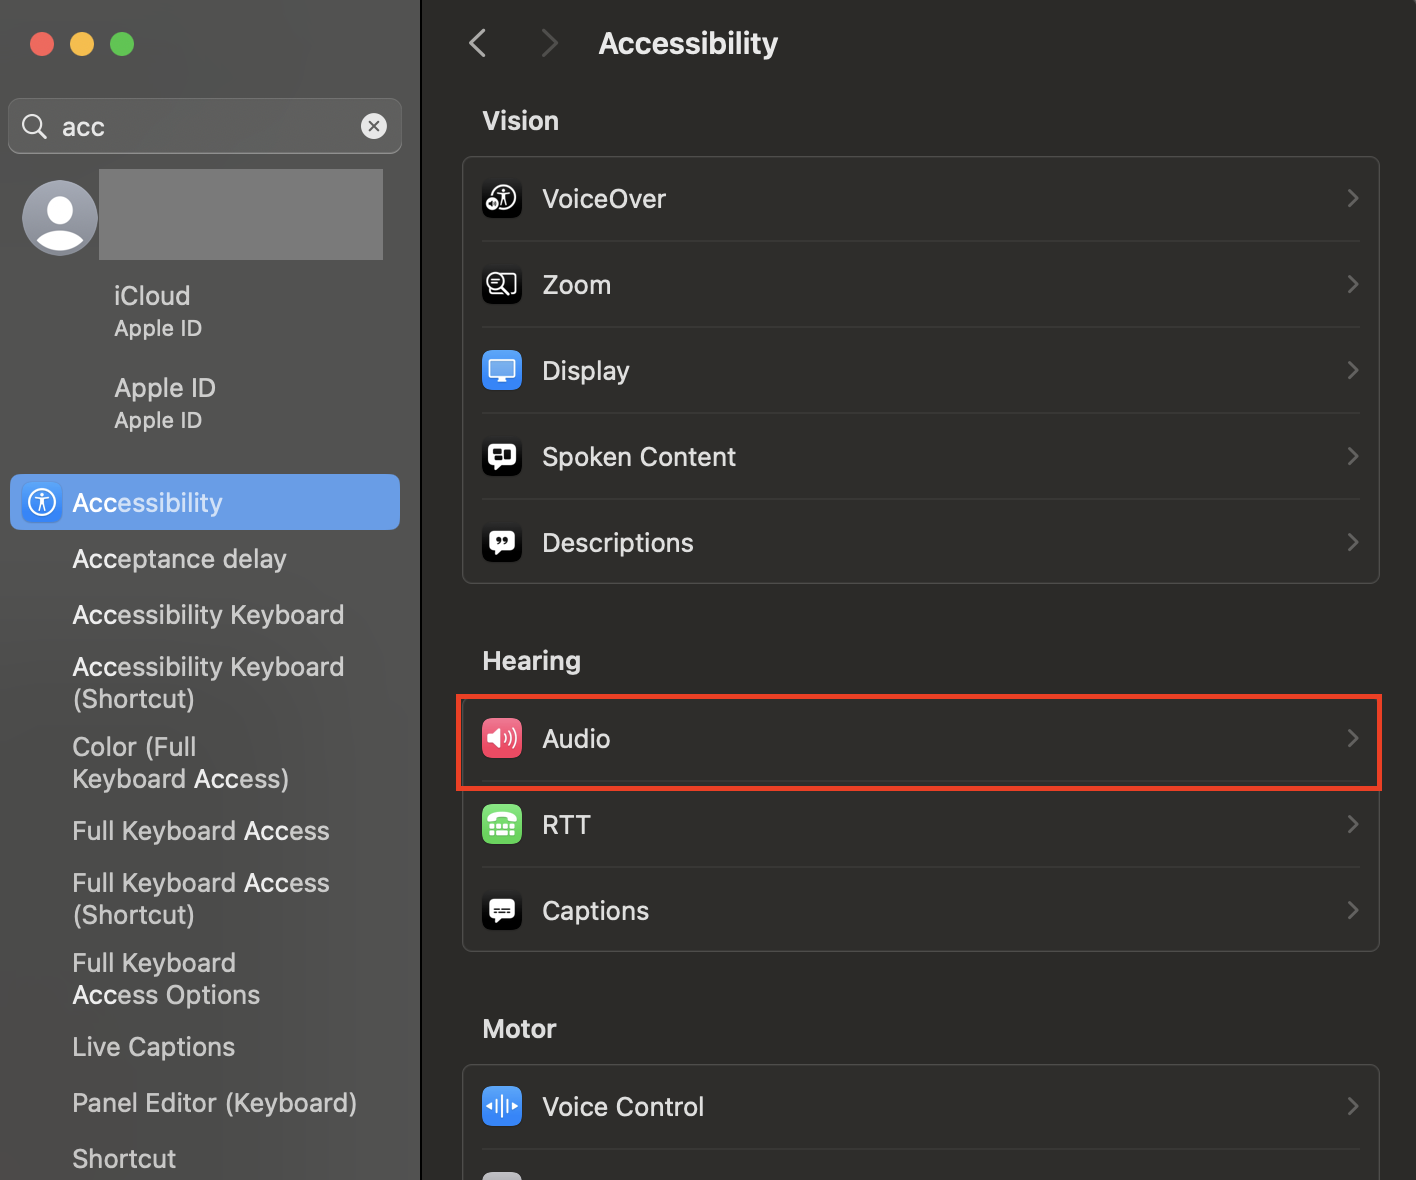Click the Captions bubble icon
The image size is (1416, 1180).
click(x=502, y=910)
